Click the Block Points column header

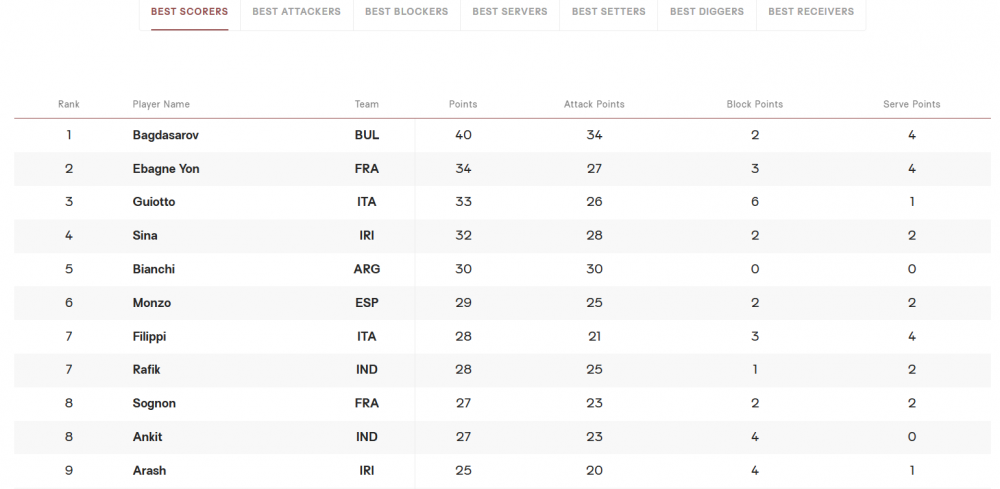click(x=754, y=104)
